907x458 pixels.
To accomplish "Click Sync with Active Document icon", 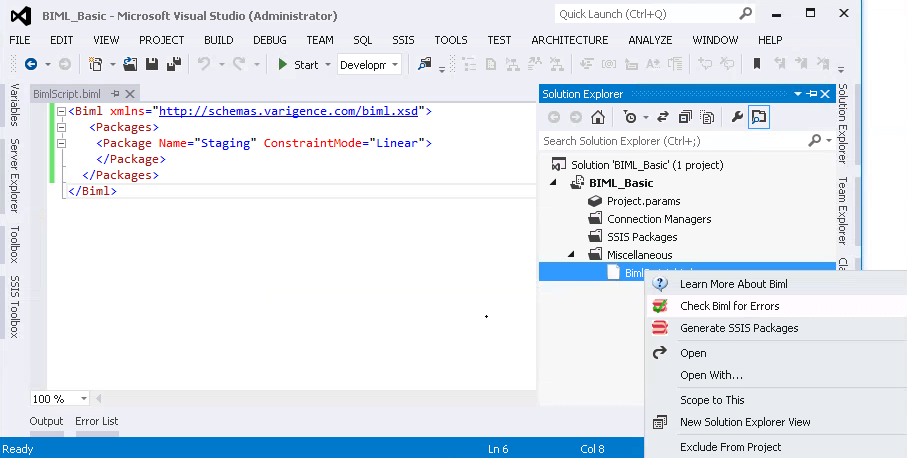I will tap(663, 117).
